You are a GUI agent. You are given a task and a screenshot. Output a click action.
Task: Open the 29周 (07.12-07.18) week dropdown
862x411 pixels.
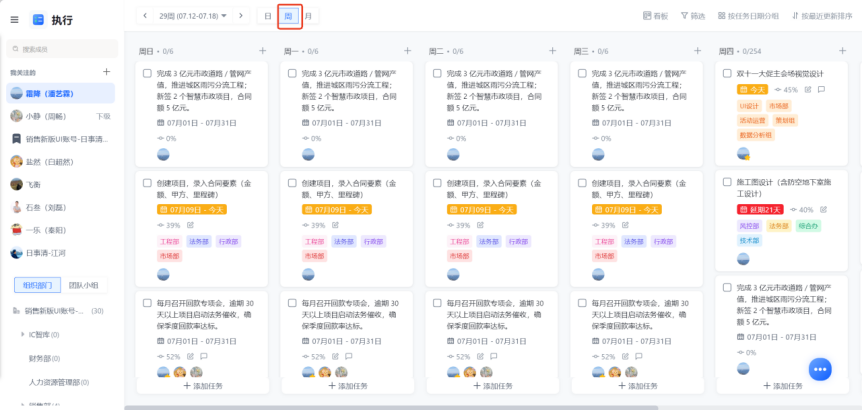[x=193, y=16]
